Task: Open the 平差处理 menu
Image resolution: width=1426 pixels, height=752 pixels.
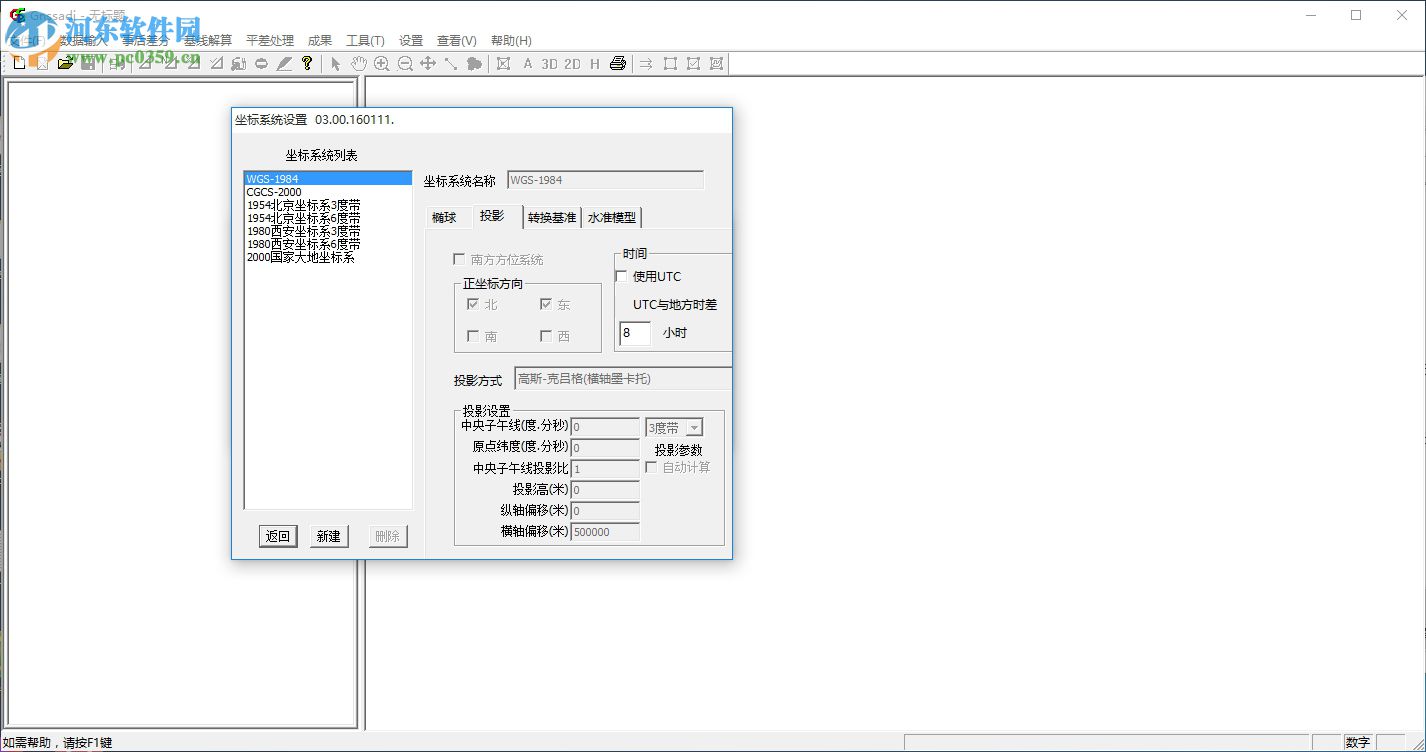Action: pos(270,41)
